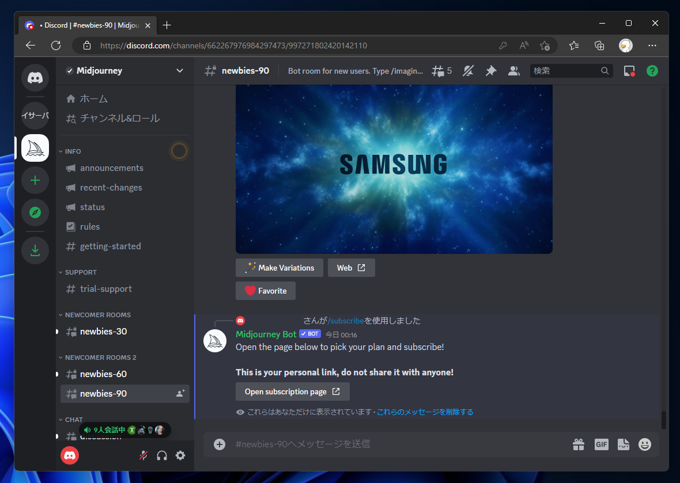Image resolution: width=680 pixels, height=483 pixels.
Task: Click the Make Variations button
Action: (x=279, y=268)
